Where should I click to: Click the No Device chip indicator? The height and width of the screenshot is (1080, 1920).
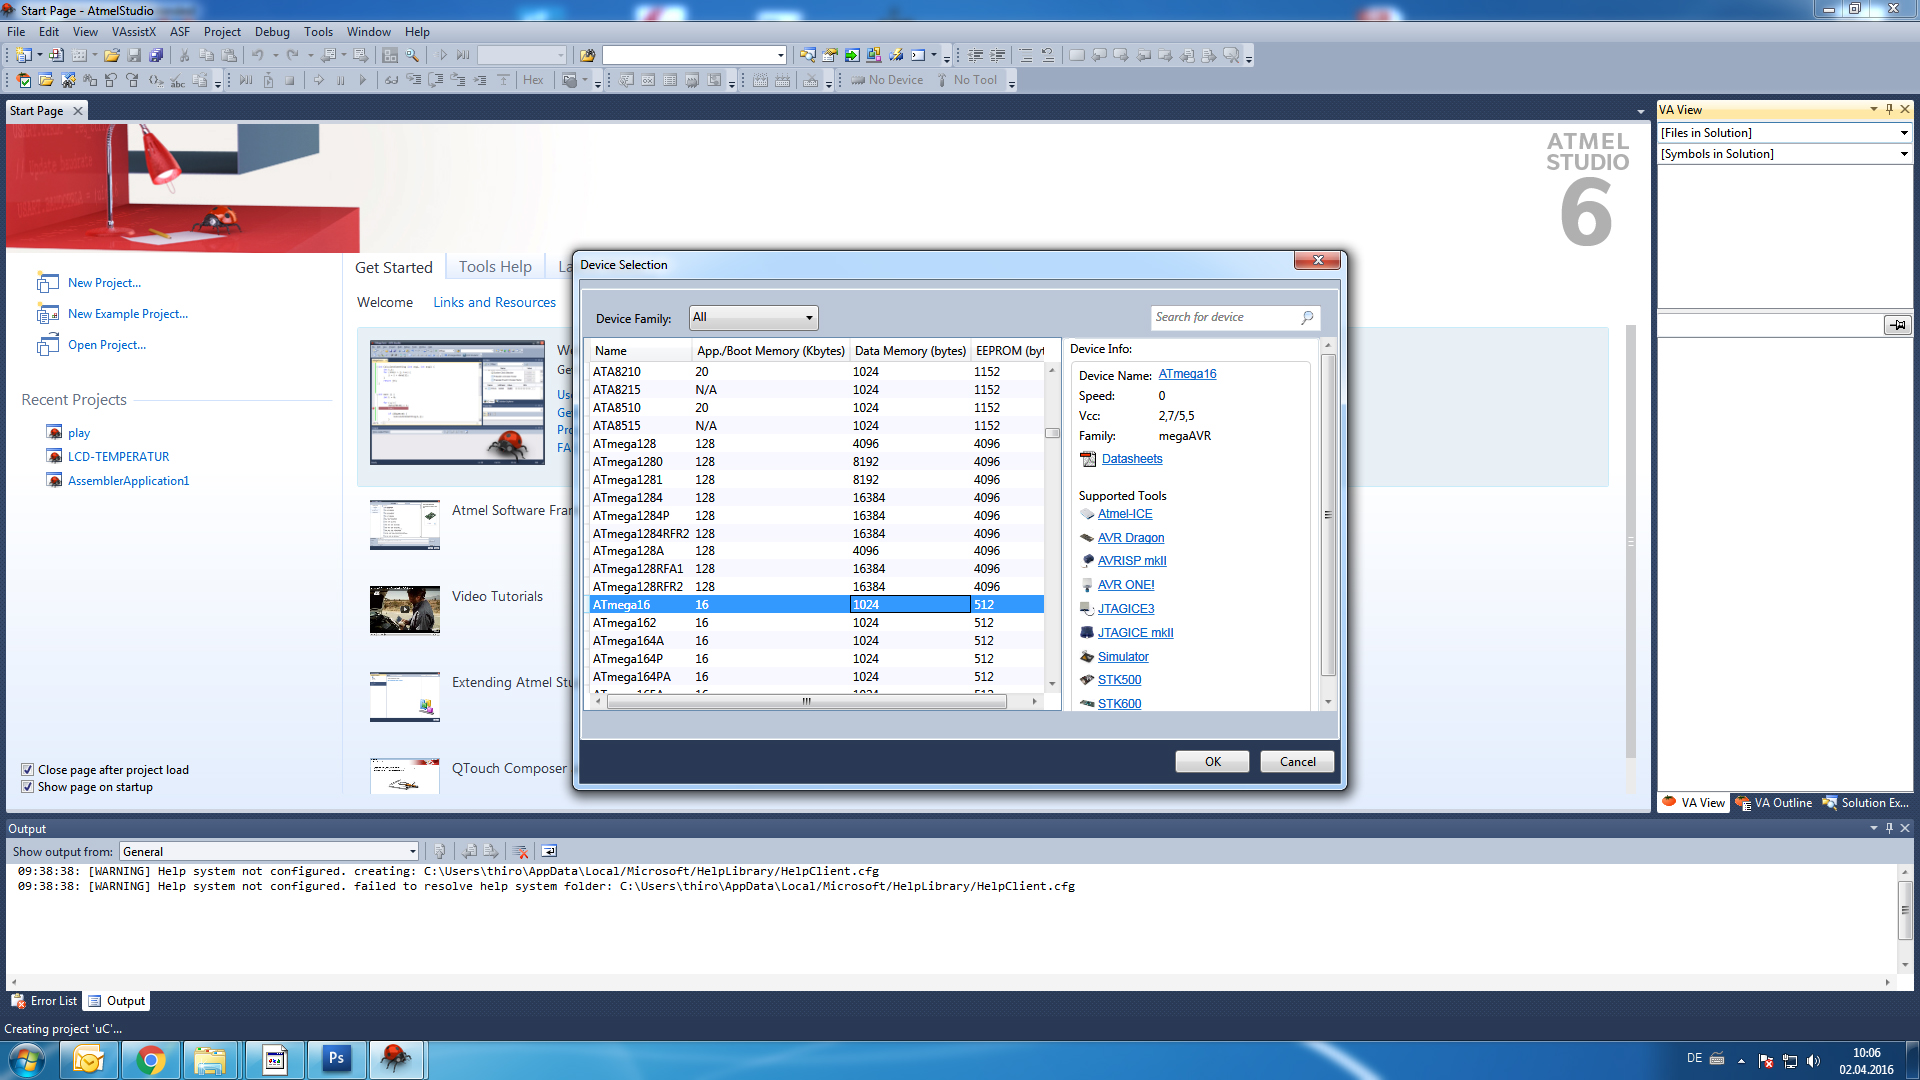coord(887,80)
